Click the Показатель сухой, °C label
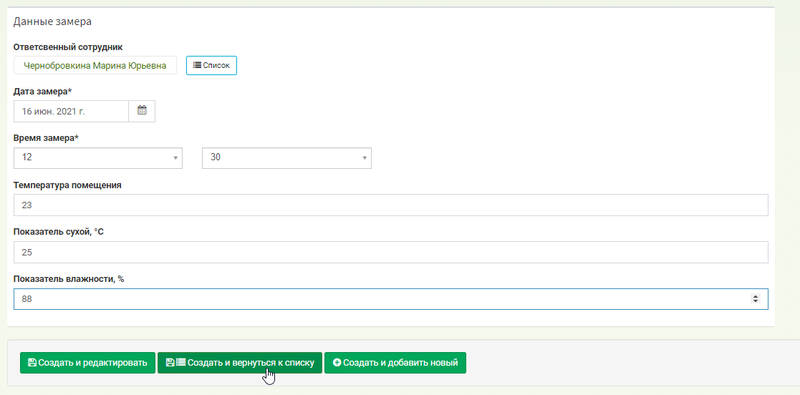Screen dimensions: 800x395 point(59,232)
